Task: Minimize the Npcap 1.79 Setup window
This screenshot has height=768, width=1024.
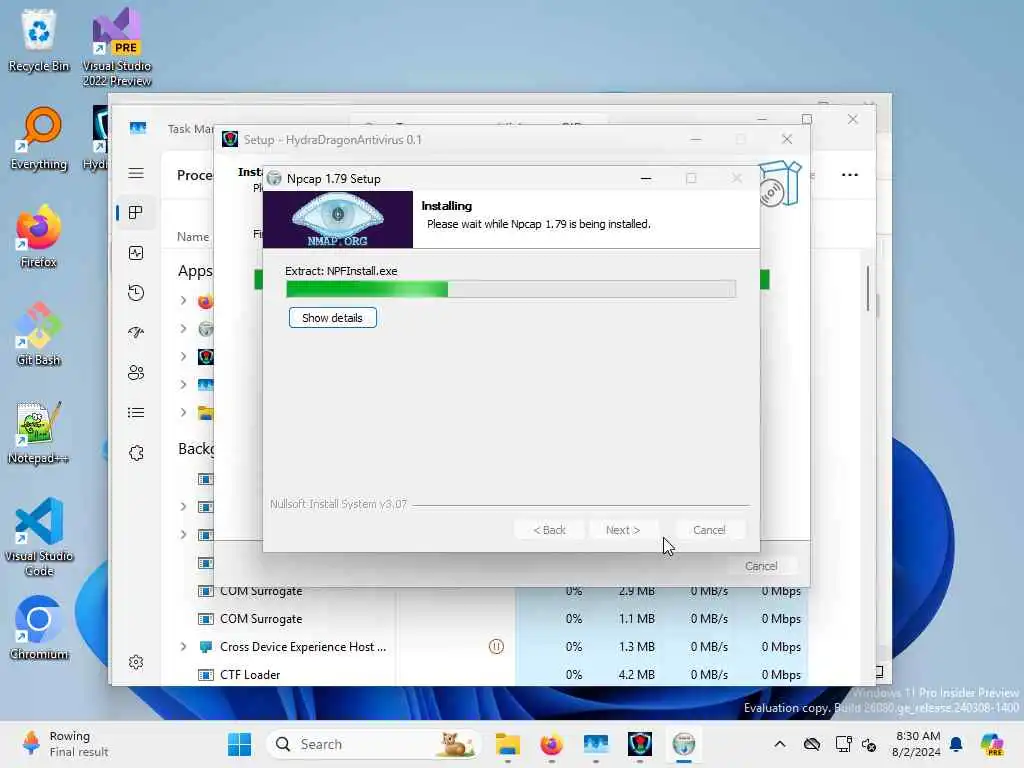Action: (646, 178)
